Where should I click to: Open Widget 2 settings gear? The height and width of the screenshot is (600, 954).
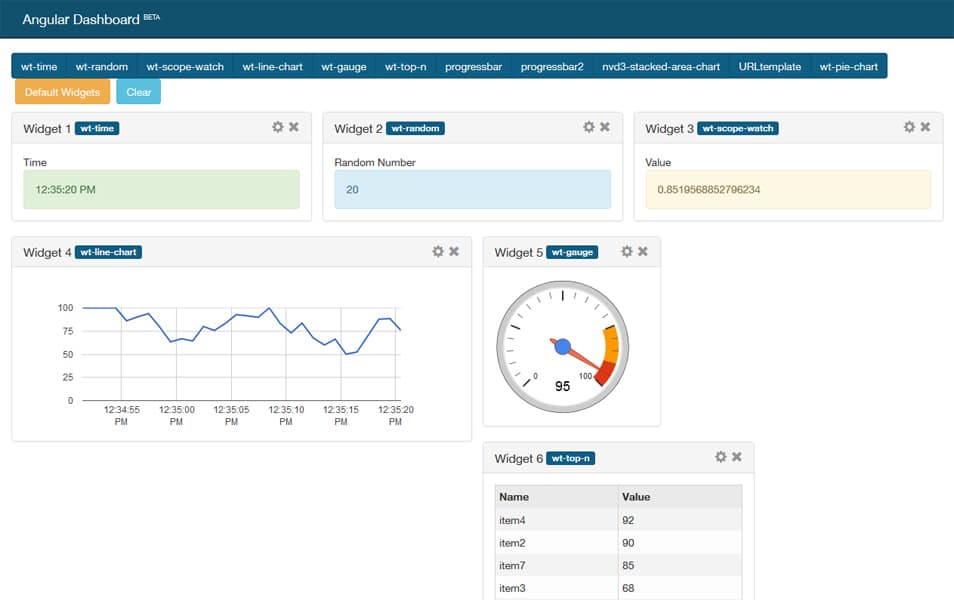tap(588, 127)
